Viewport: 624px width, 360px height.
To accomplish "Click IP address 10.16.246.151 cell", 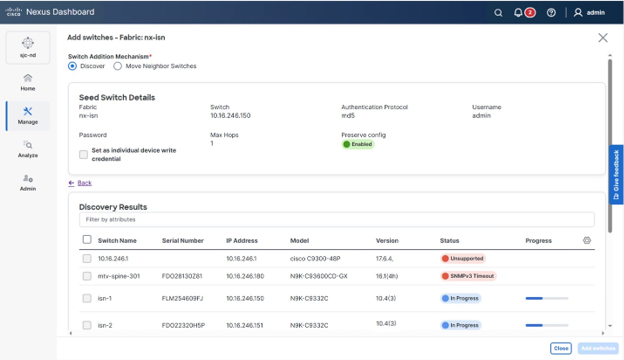I will tap(245, 325).
